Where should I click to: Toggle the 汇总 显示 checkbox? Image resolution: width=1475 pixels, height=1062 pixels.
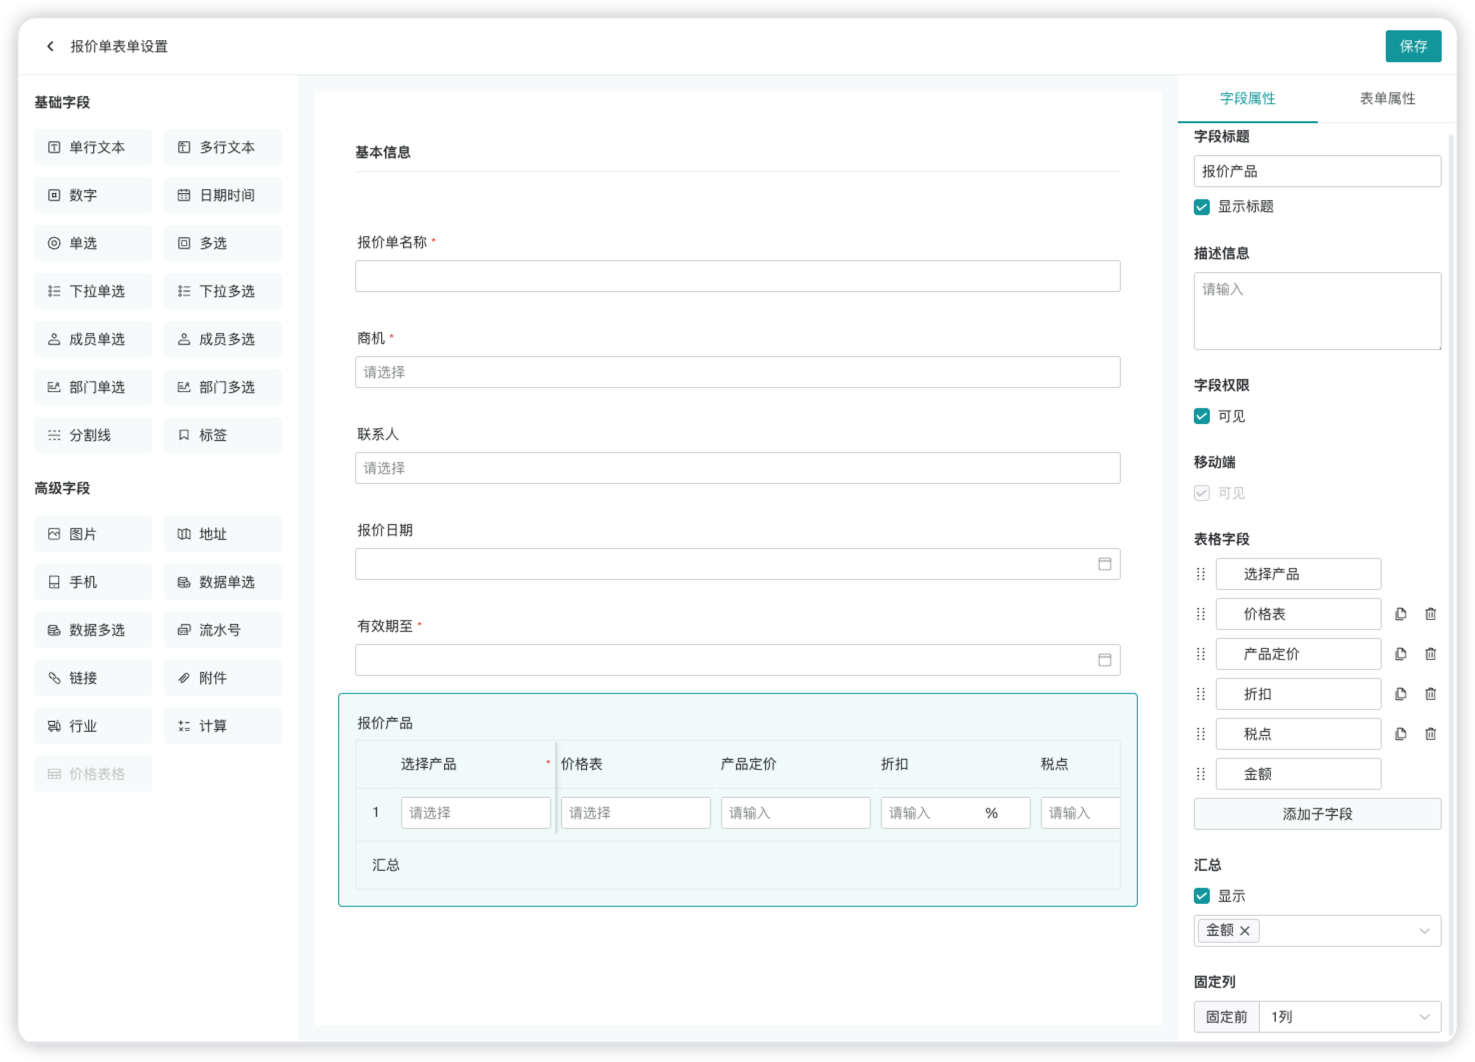1202,896
